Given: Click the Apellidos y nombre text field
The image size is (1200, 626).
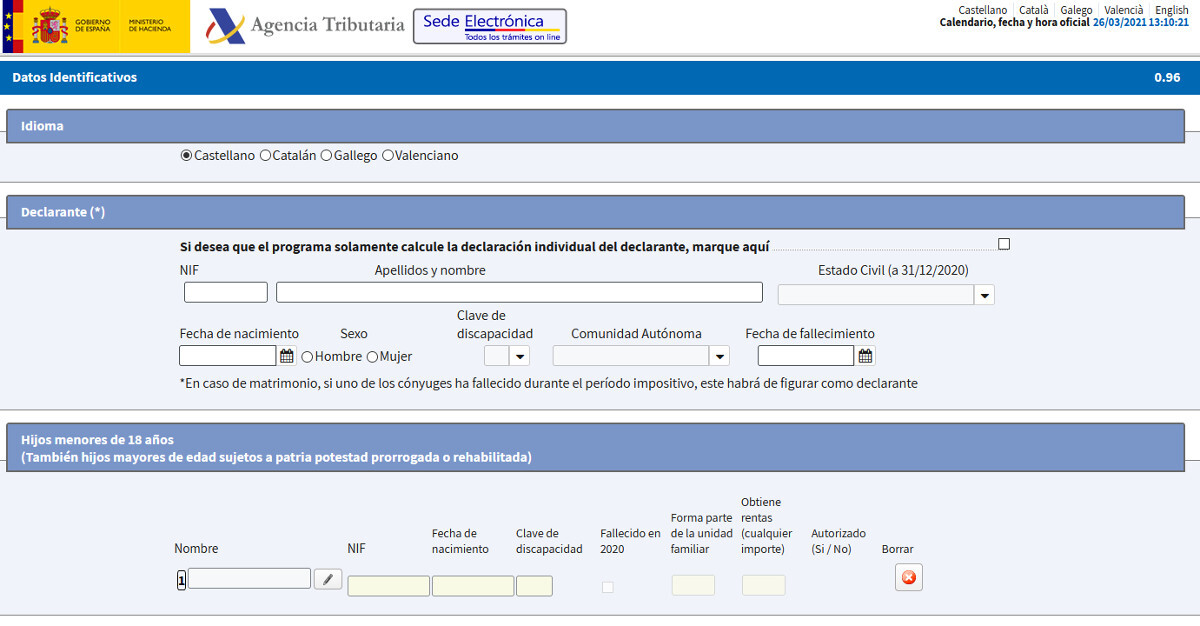Looking at the screenshot, I should (x=519, y=292).
